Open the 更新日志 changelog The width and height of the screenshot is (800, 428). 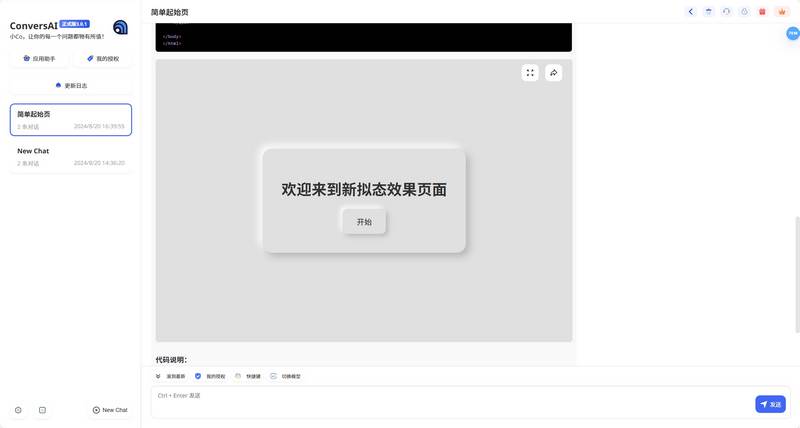point(70,85)
